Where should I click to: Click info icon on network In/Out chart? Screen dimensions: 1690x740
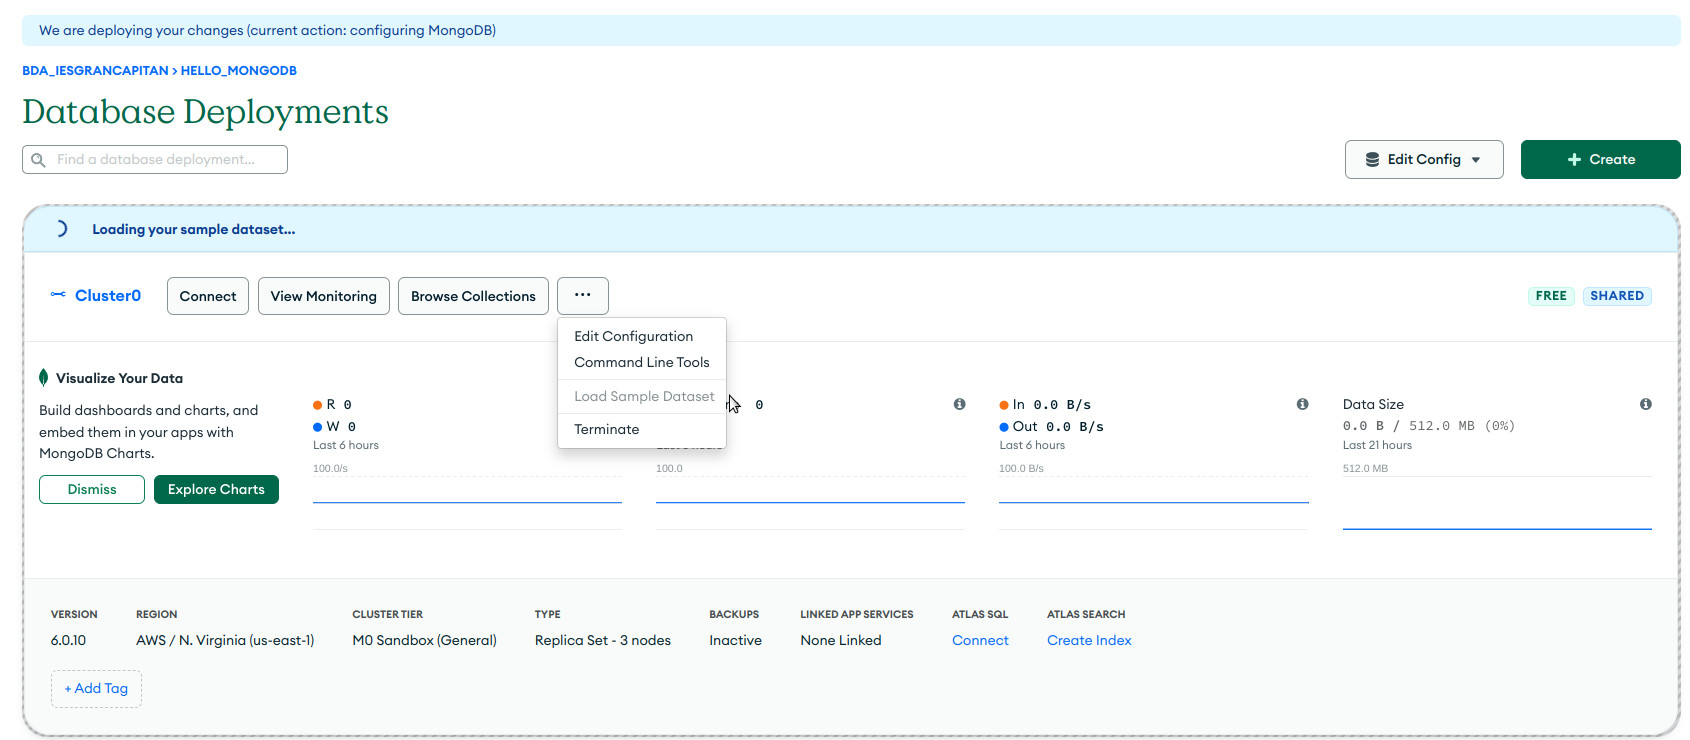1302,404
